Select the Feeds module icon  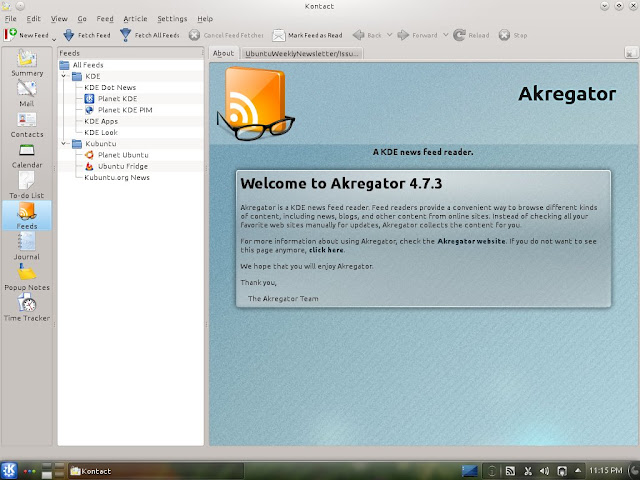(x=27, y=216)
